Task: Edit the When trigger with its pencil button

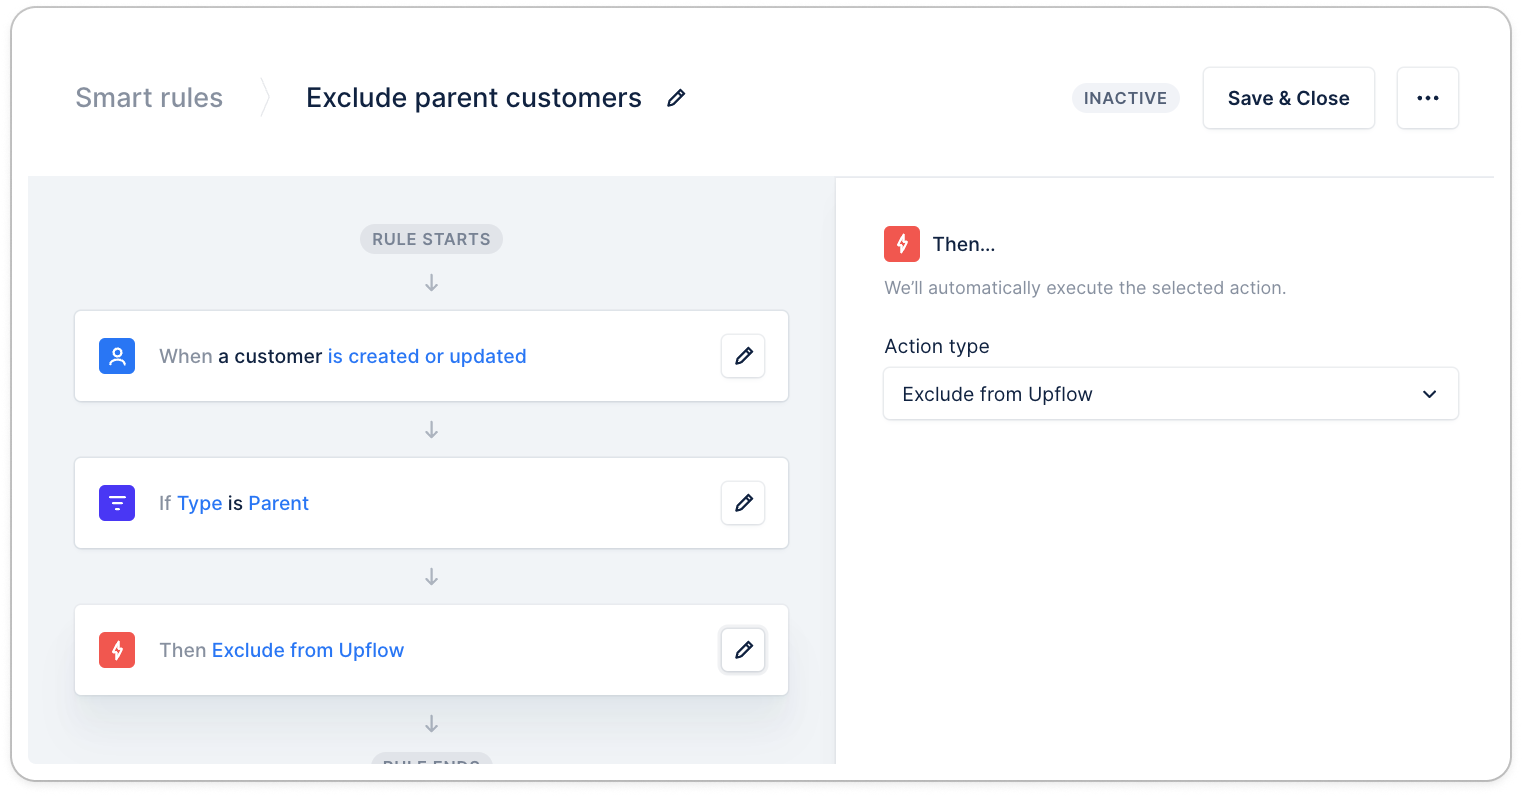Action: pyautogui.click(x=743, y=356)
